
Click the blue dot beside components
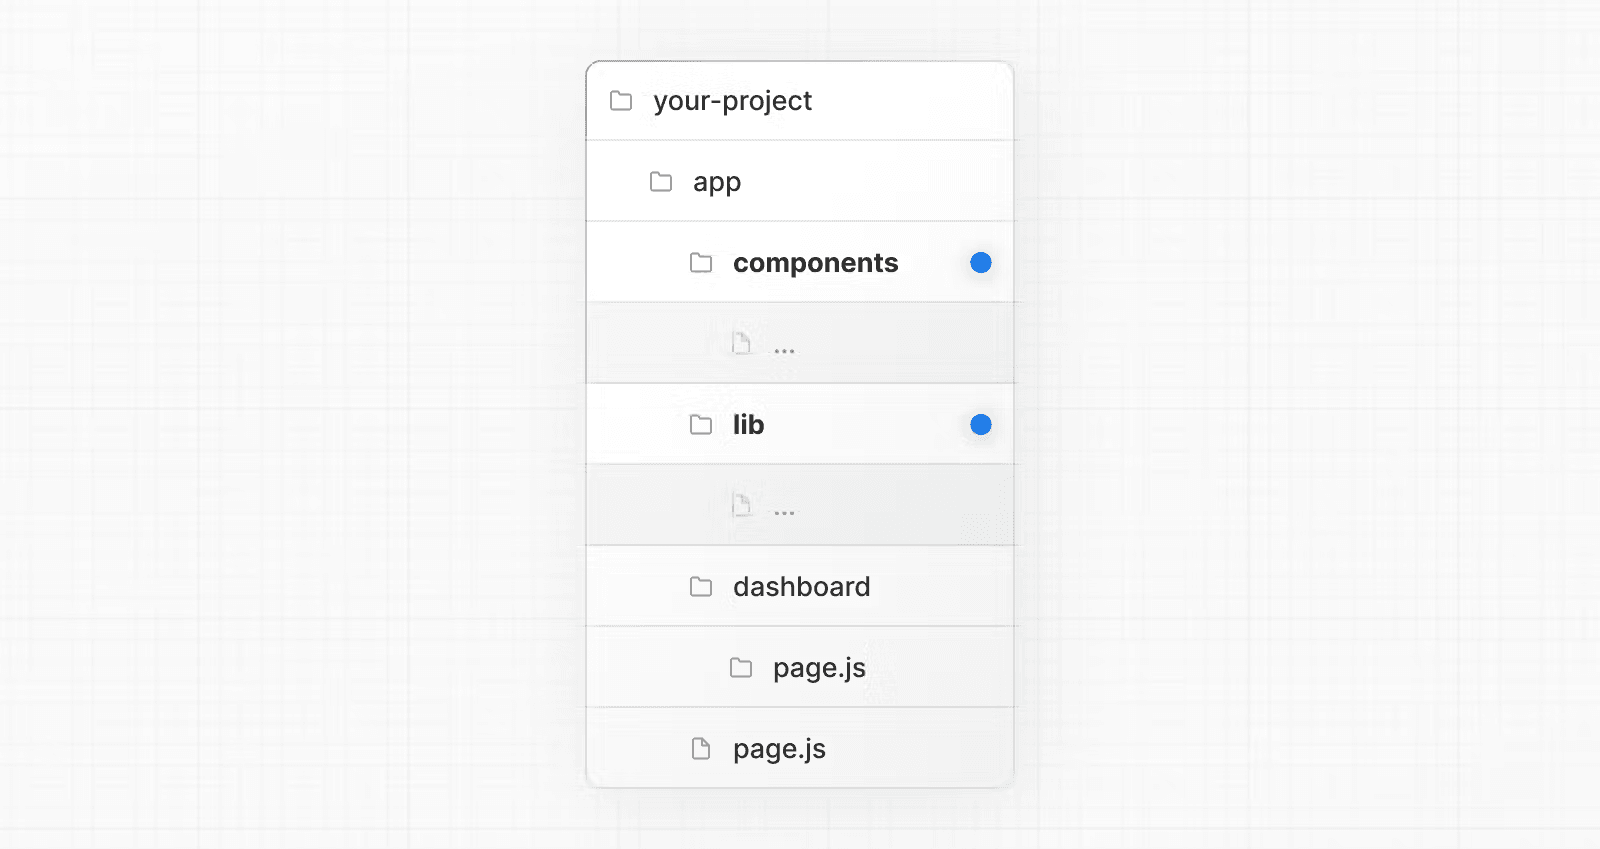tap(981, 263)
